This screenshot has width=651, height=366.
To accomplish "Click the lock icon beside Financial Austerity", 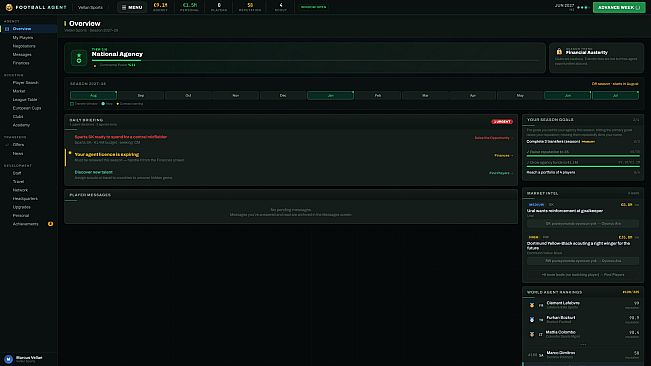I will point(559,51).
